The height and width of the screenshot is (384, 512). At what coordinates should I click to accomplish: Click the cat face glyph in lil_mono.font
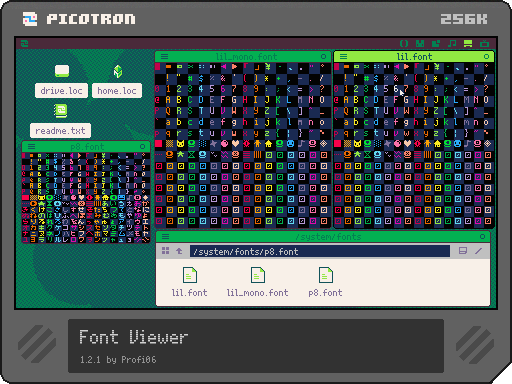click(x=180, y=144)
